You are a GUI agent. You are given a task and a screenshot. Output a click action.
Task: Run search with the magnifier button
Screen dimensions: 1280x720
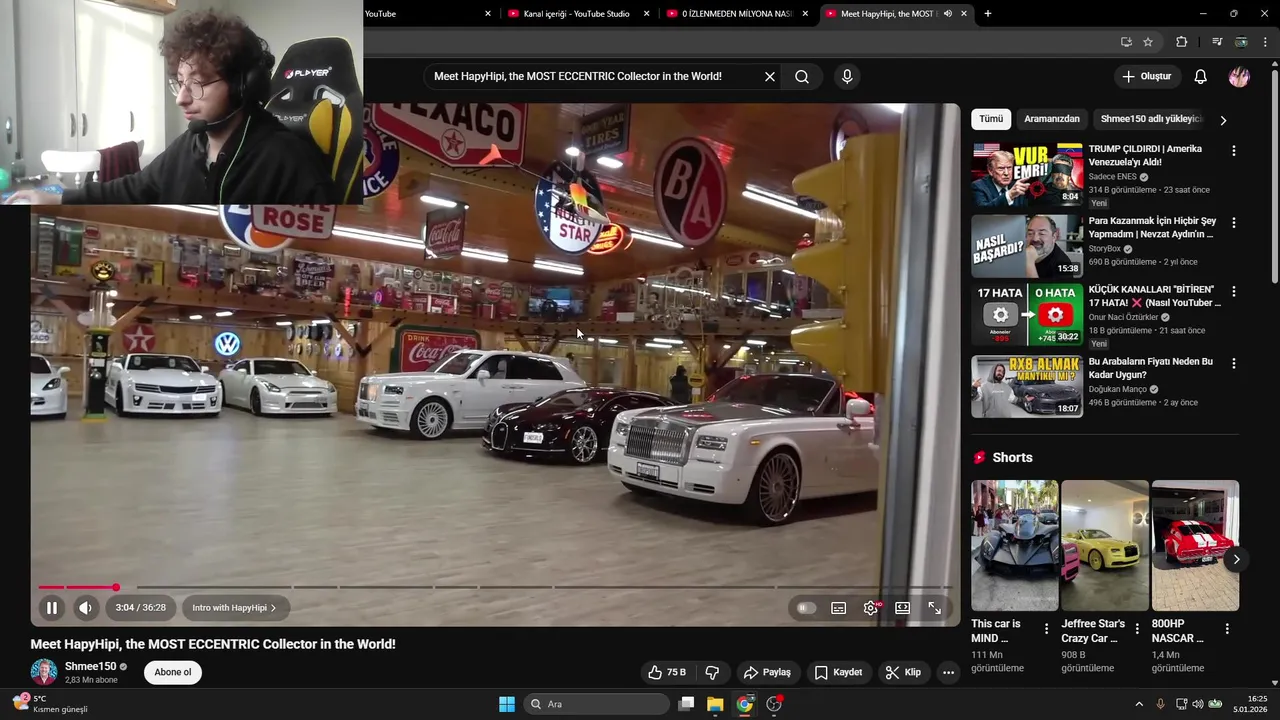pos(802,76)
